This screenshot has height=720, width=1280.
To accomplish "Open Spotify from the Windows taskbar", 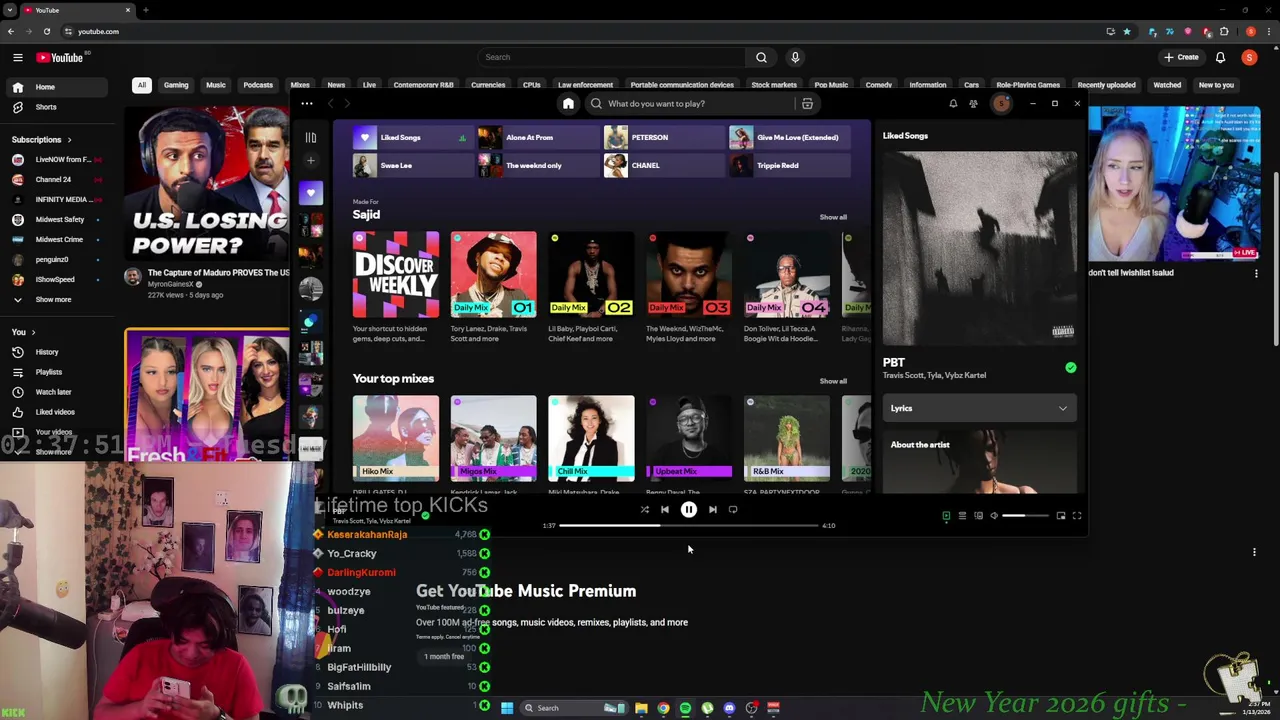I will [685, 708].
